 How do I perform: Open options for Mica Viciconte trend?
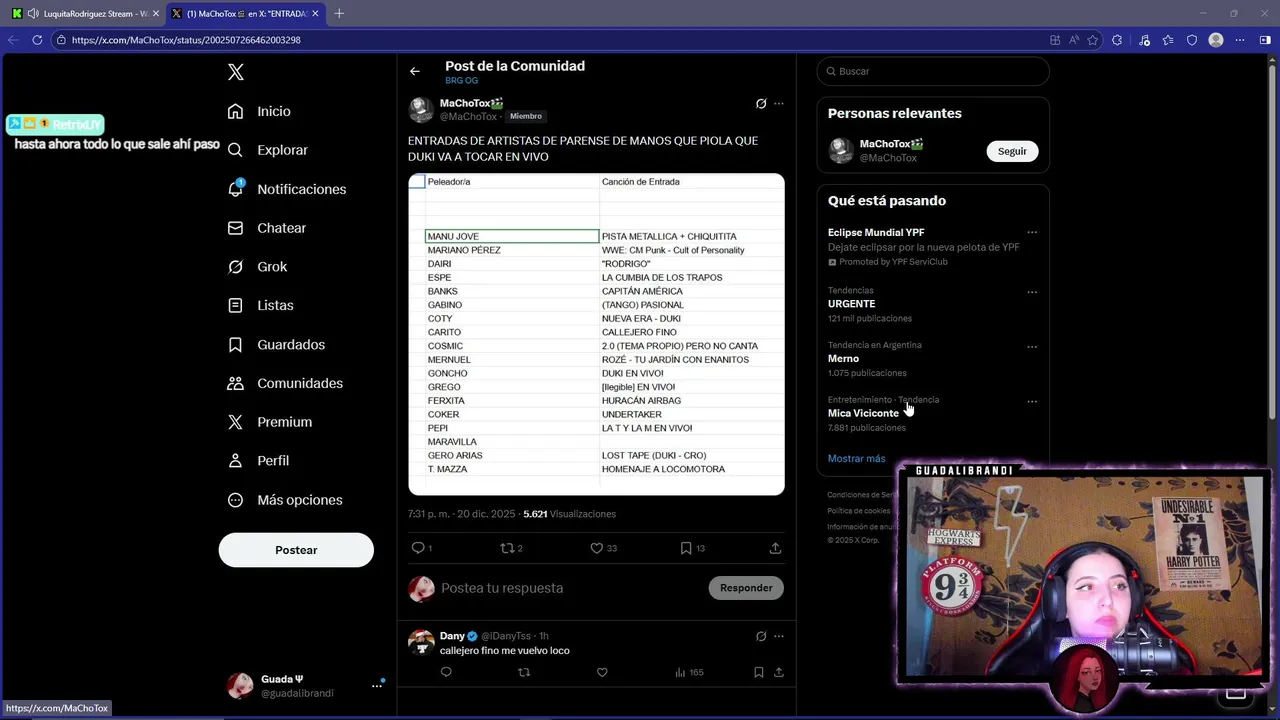click(x=1032, y=402)
